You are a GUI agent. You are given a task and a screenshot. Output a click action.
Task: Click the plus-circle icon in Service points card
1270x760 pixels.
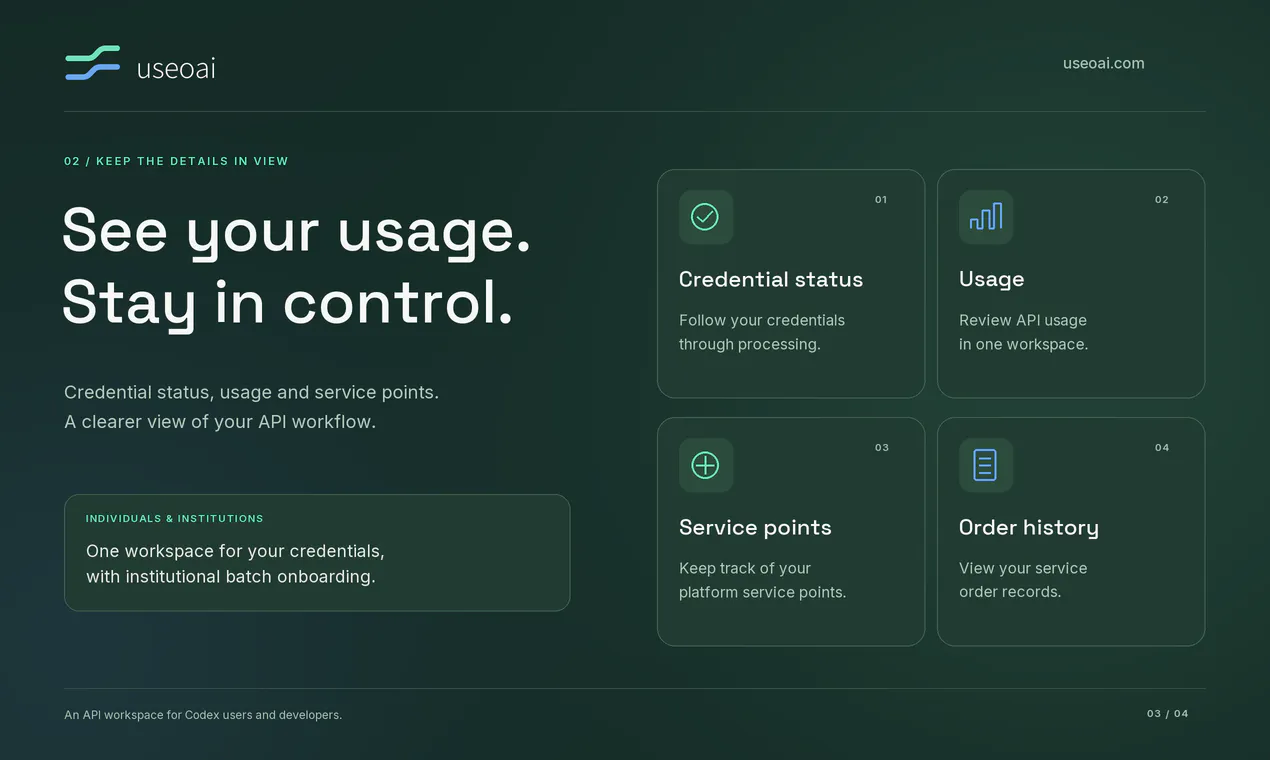click(705, 465)
